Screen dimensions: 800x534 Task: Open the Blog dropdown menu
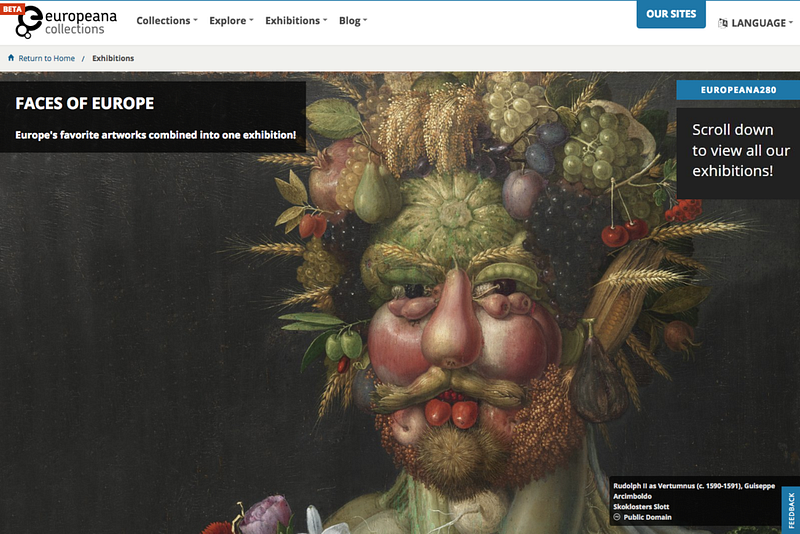pyautogui.click(x=353, y=20)
